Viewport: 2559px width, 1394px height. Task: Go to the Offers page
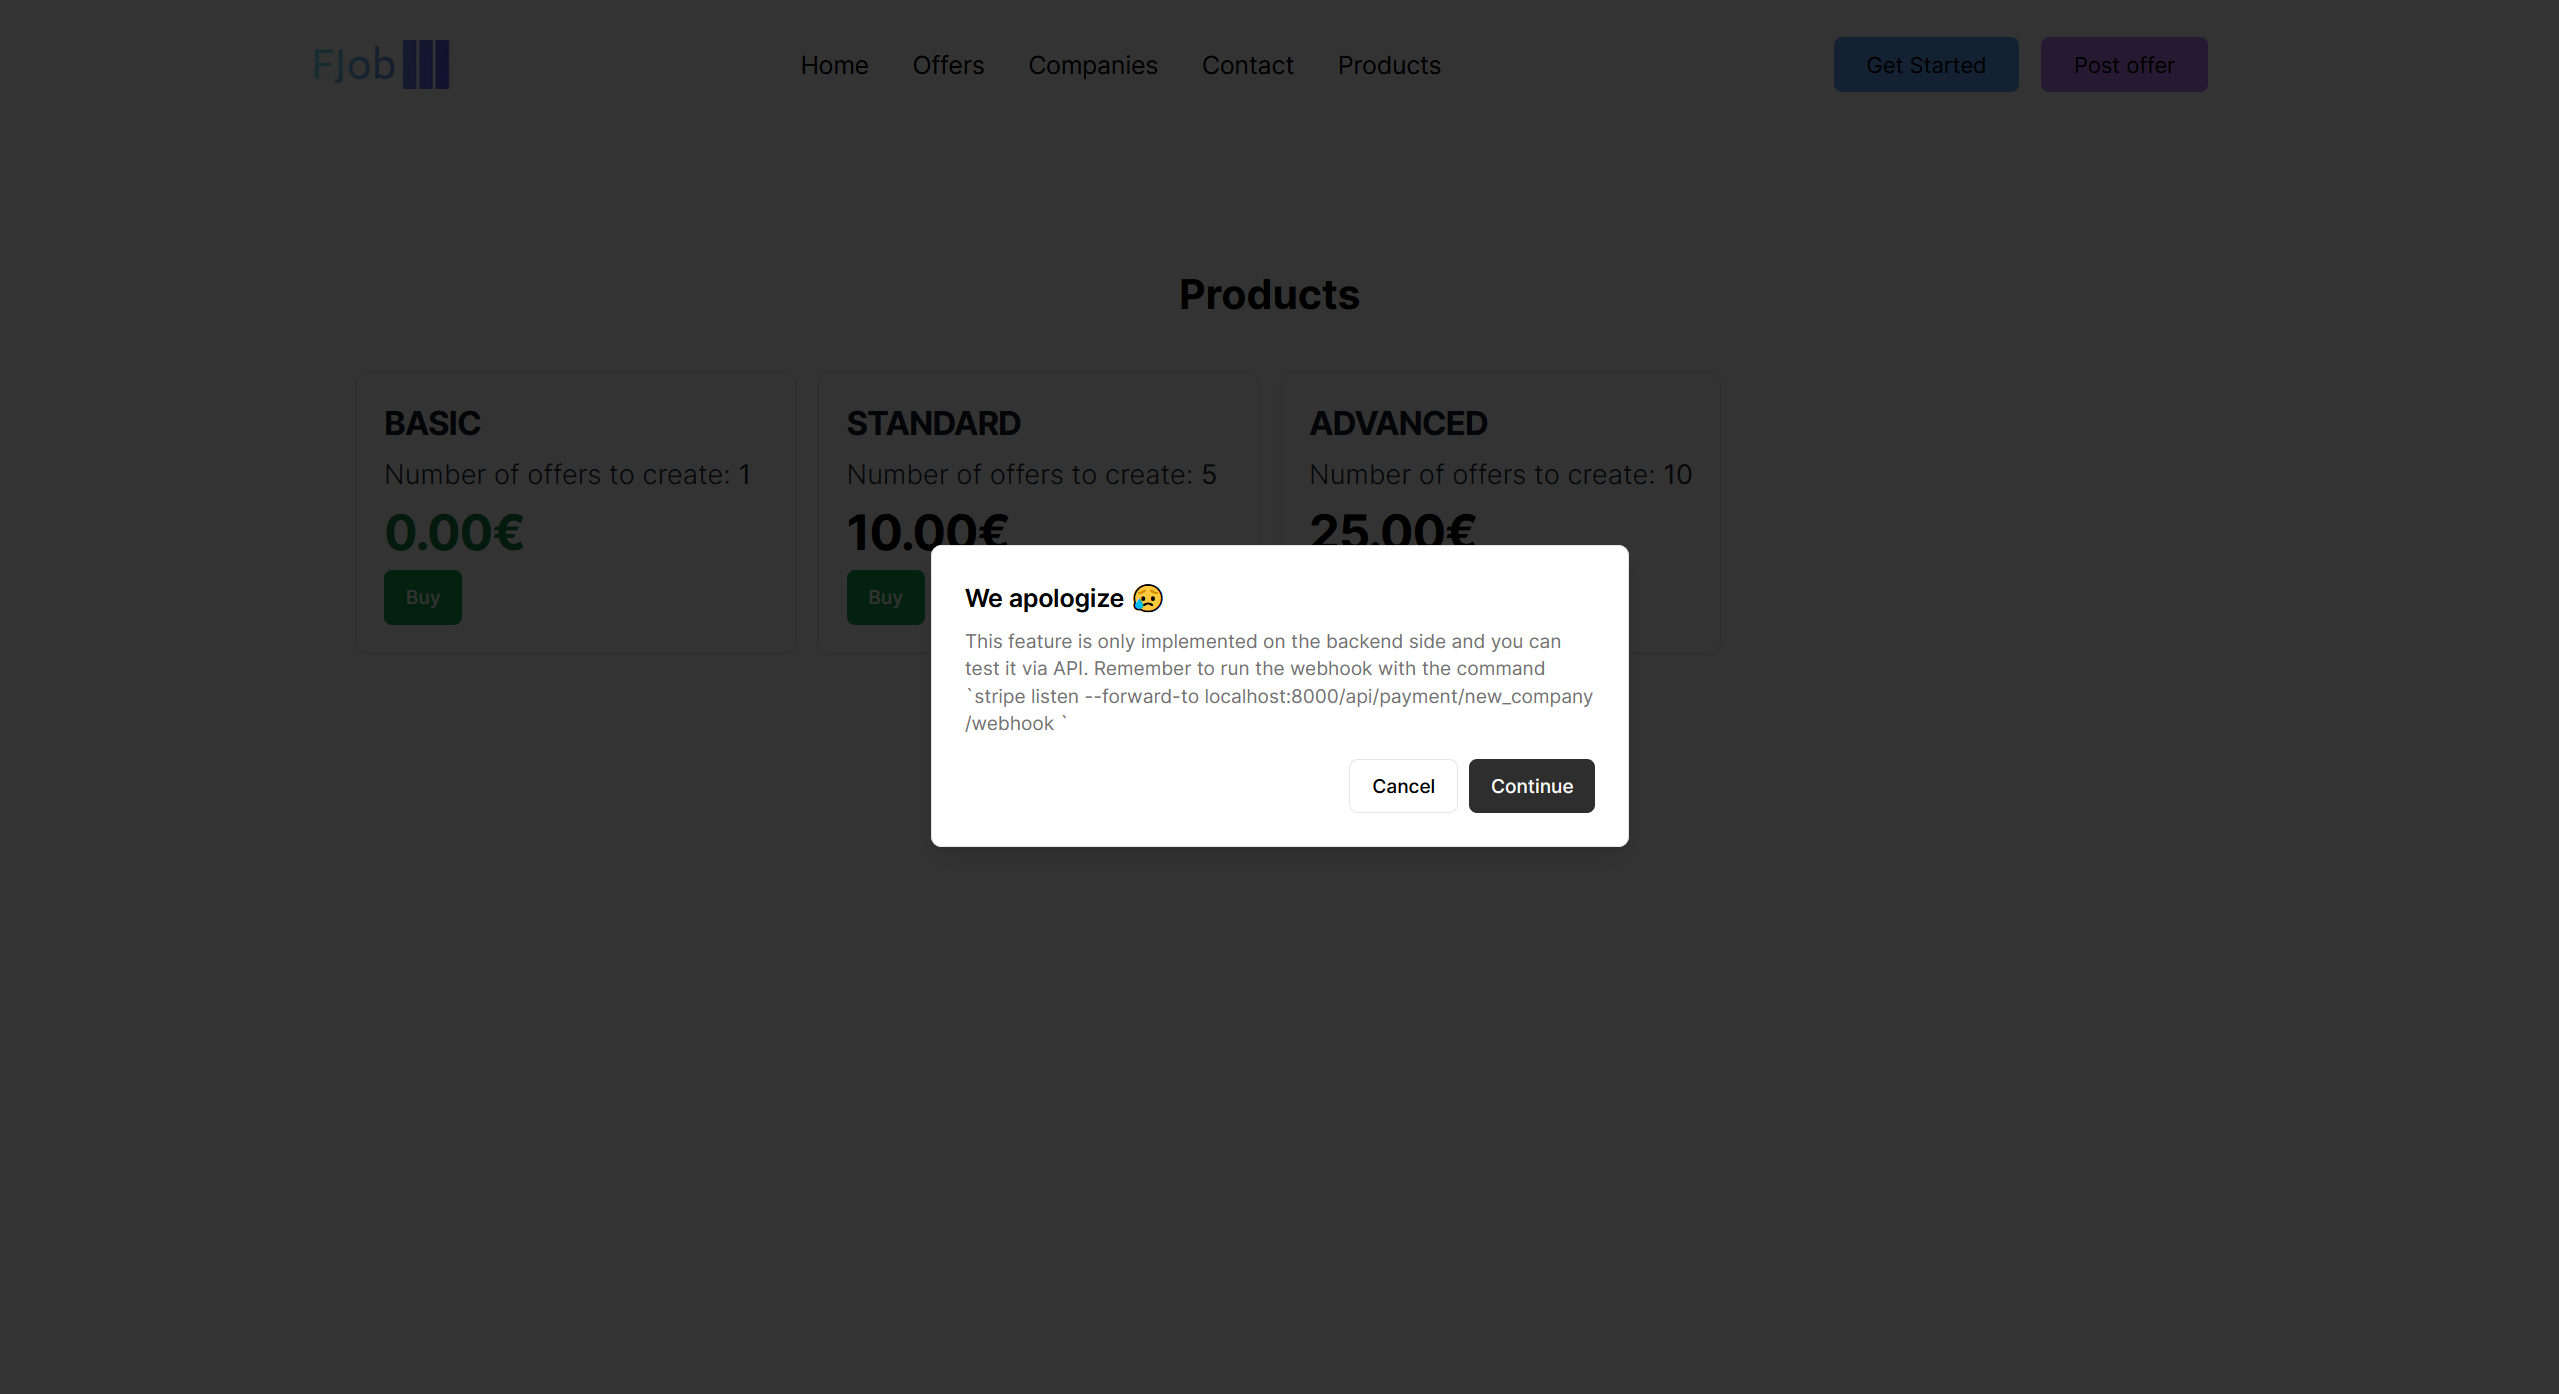pyautogui.click(x=948, y=65)
